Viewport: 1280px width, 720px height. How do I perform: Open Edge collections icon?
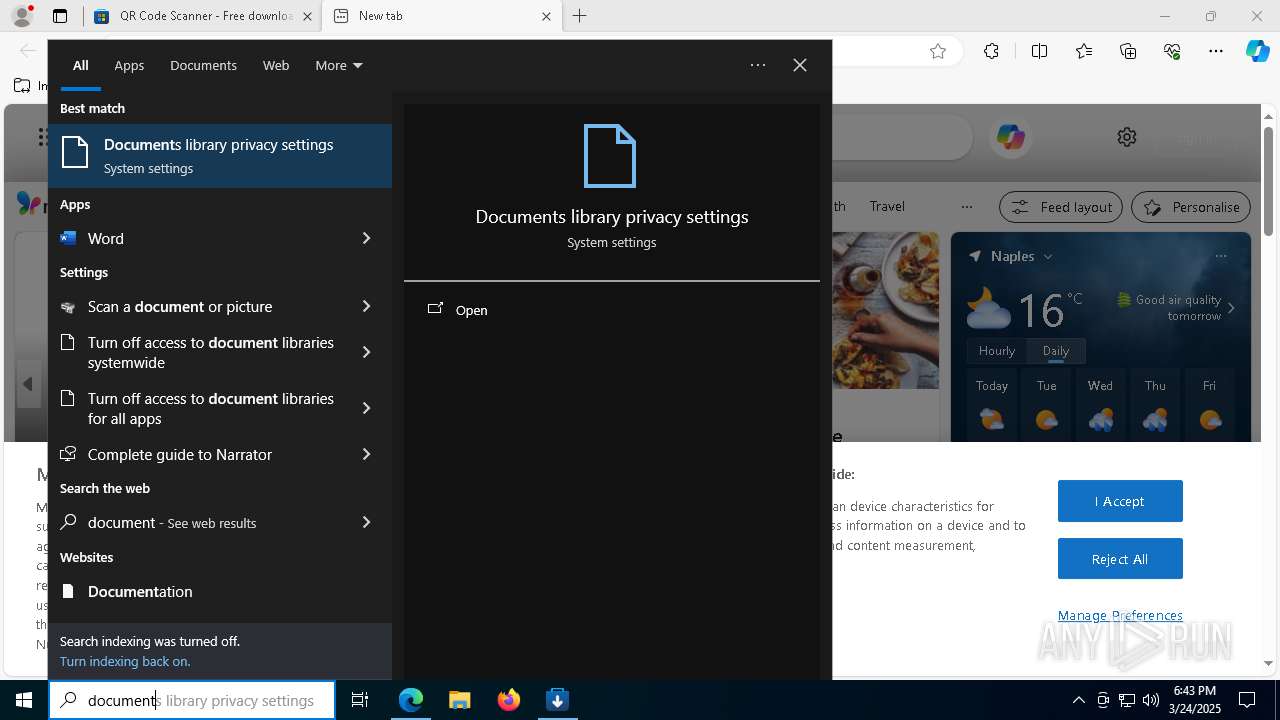(1129, 51)
